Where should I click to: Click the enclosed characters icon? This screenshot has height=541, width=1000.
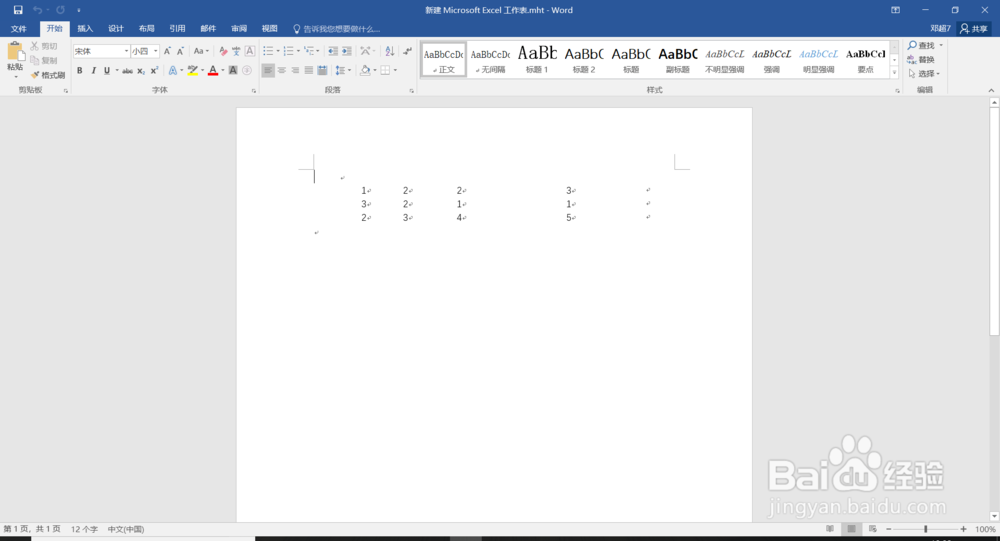(x=247, y=71)
